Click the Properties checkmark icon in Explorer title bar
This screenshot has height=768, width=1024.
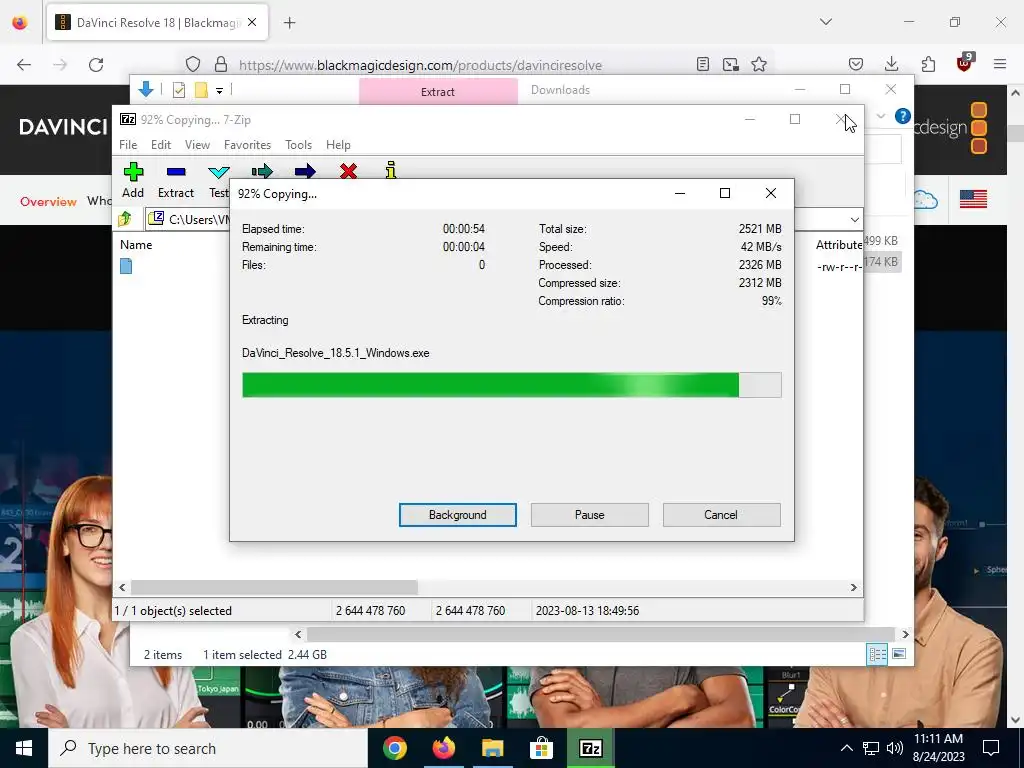coord(179,90)
